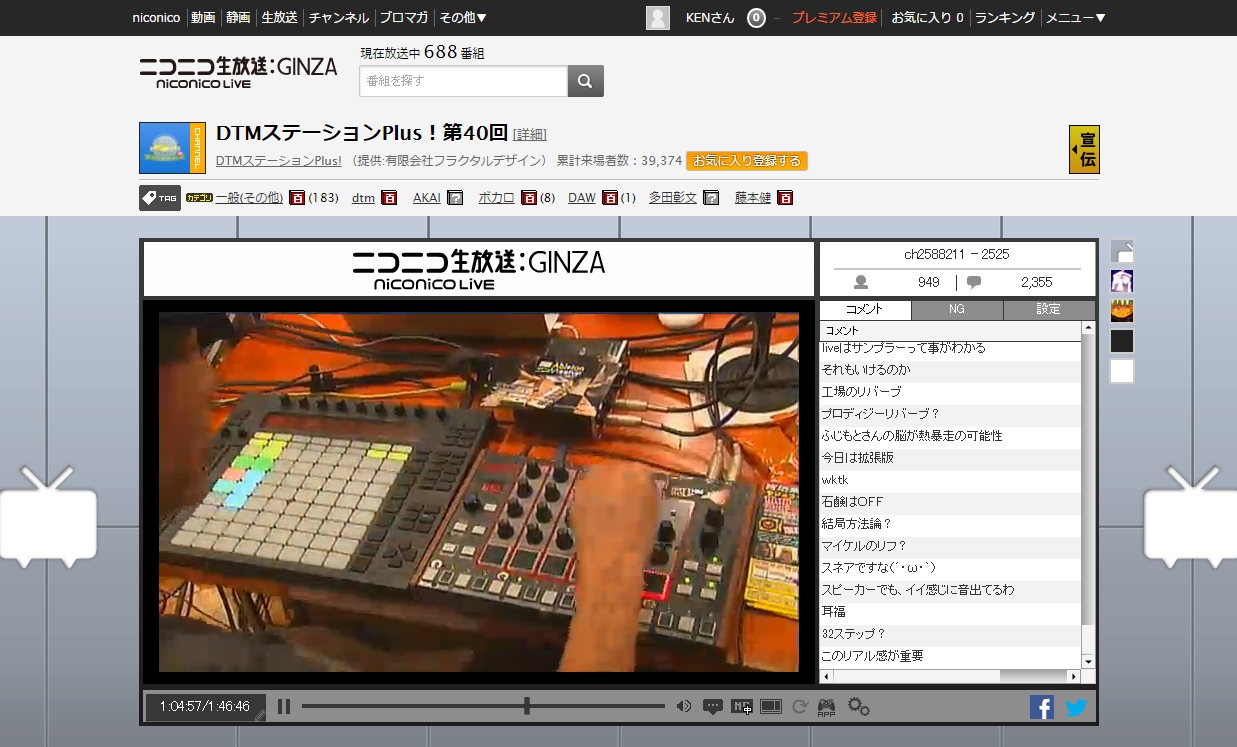
Task: Expand the その他▼ dropdown
Action: pos(463,17)
